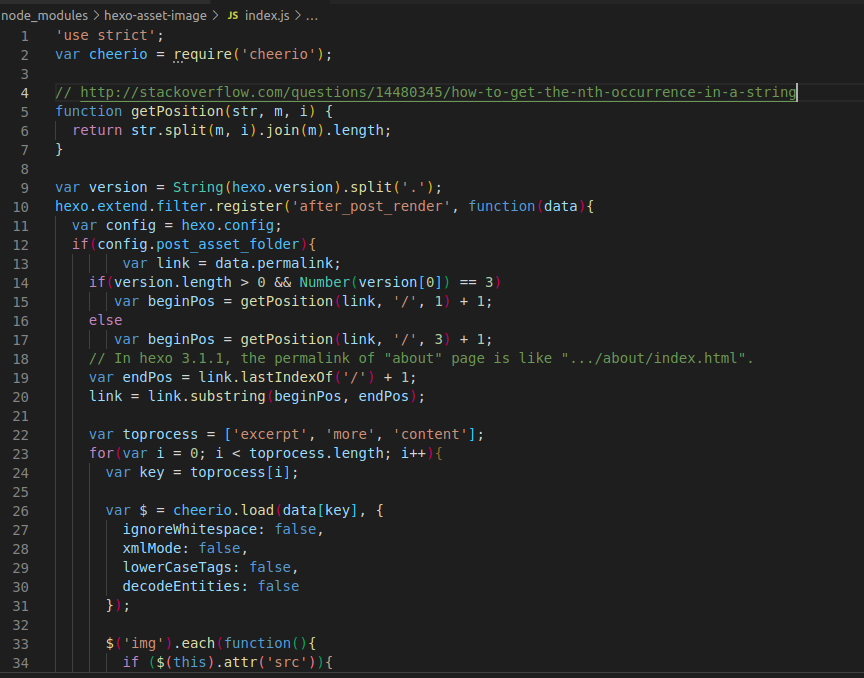The width and height of the screenshot is (864, 678).
Task: Click 'after_post_render' string on line 10
Action: click(371, 206)
